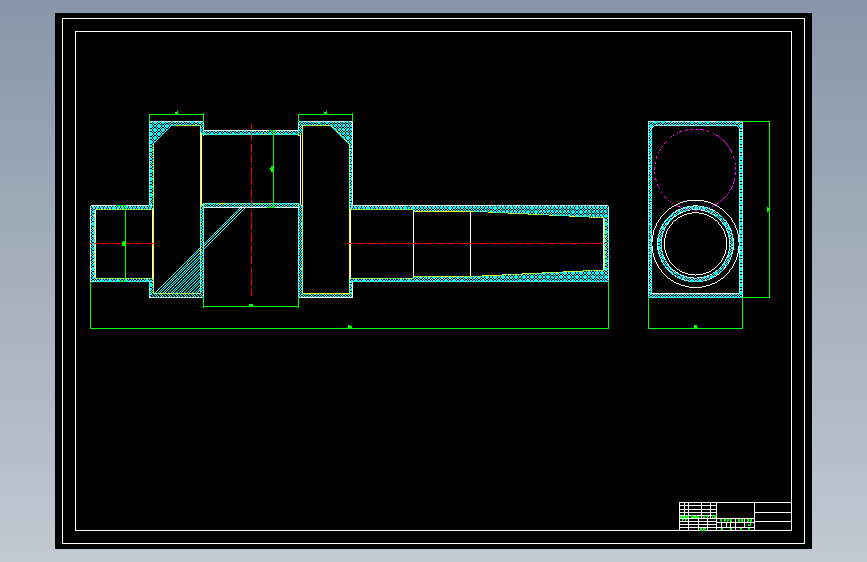The width and height of the screenshot is (867, 562).
Task: Select the side view width dimension line
Action: pyautogui.click(x=695, y=328)
